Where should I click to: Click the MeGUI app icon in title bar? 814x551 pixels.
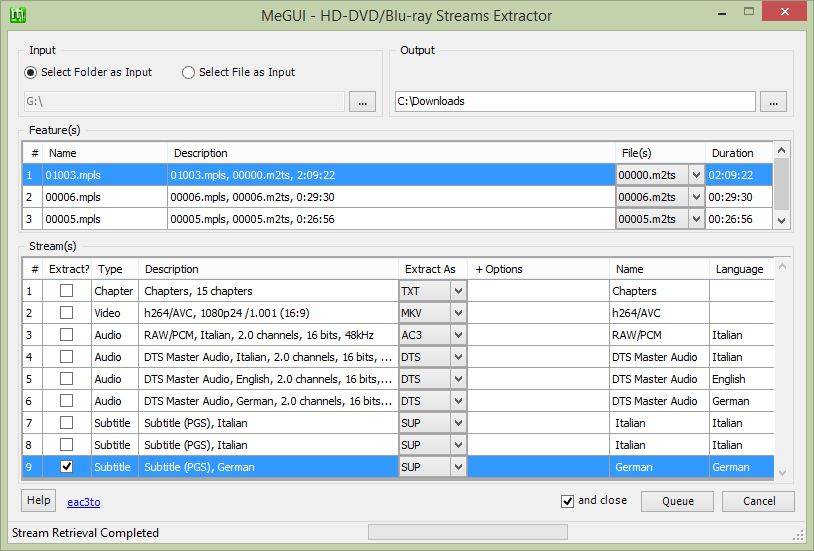pyautogui.click(x=18, y=15)
